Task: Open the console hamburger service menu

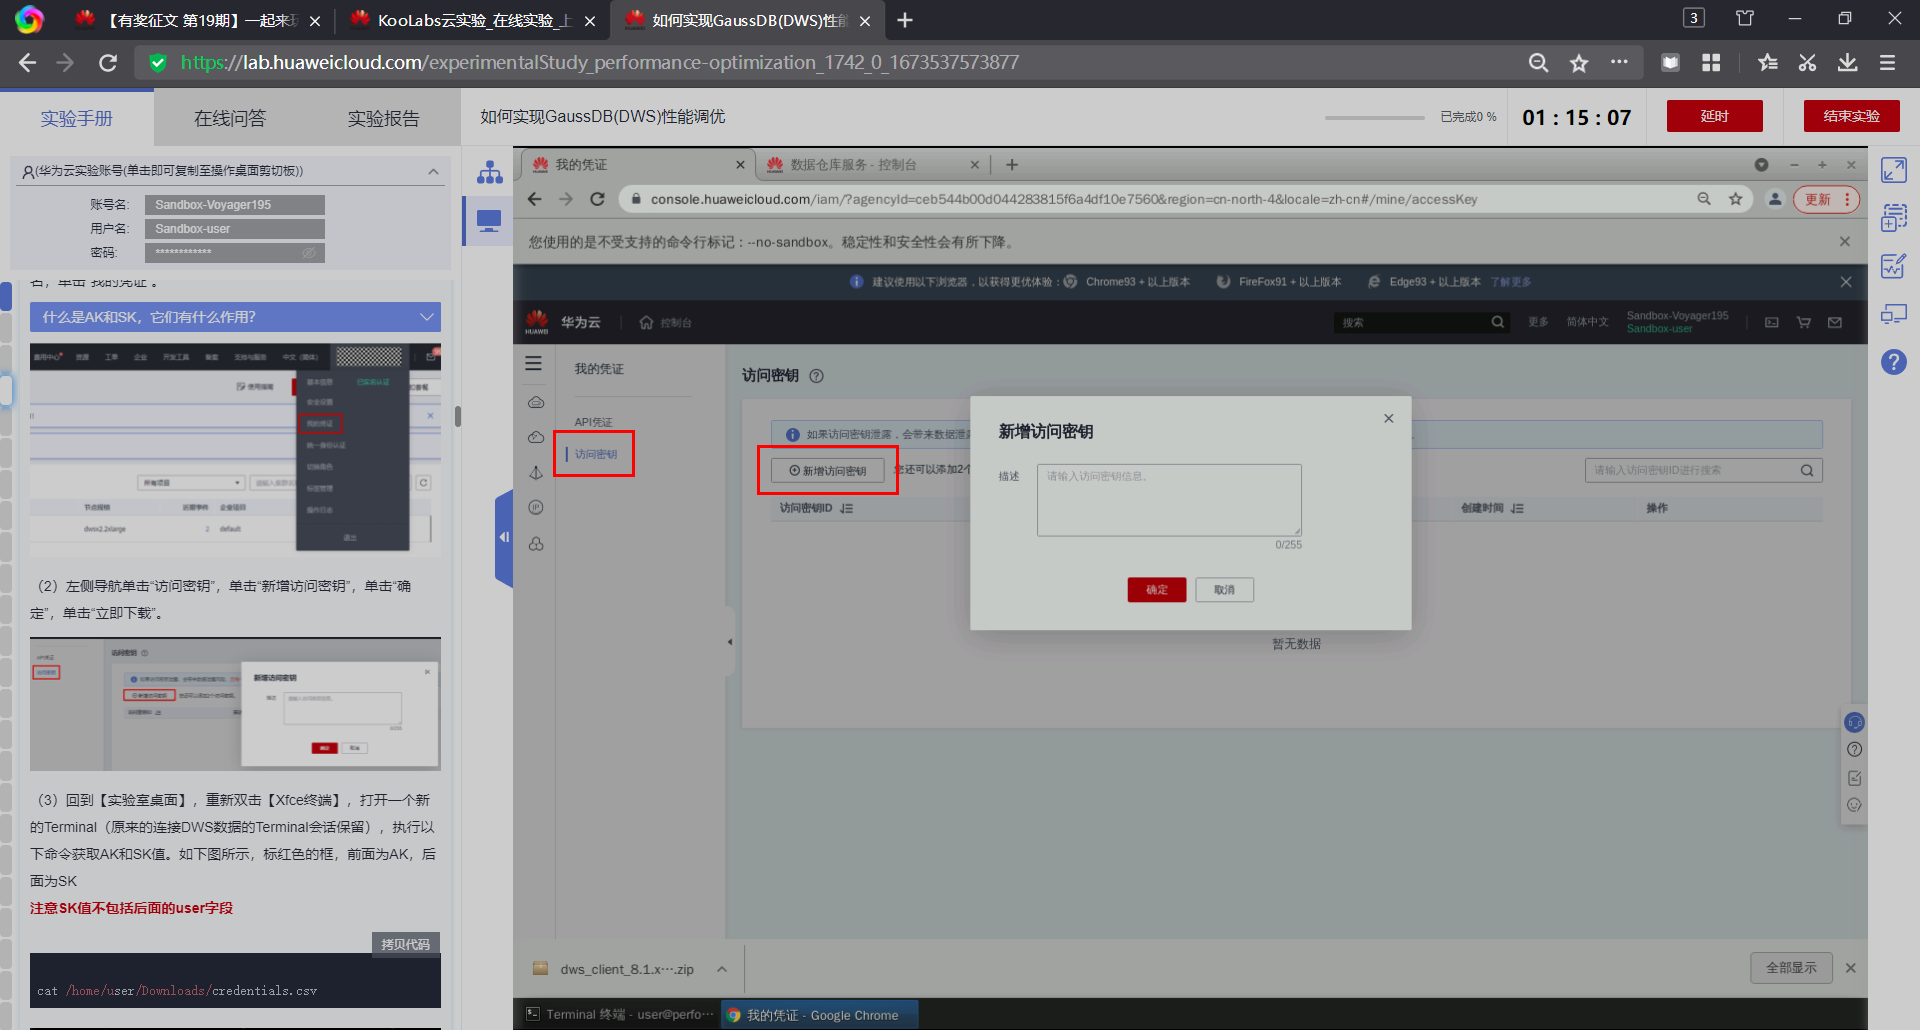Action: [534, 364]
